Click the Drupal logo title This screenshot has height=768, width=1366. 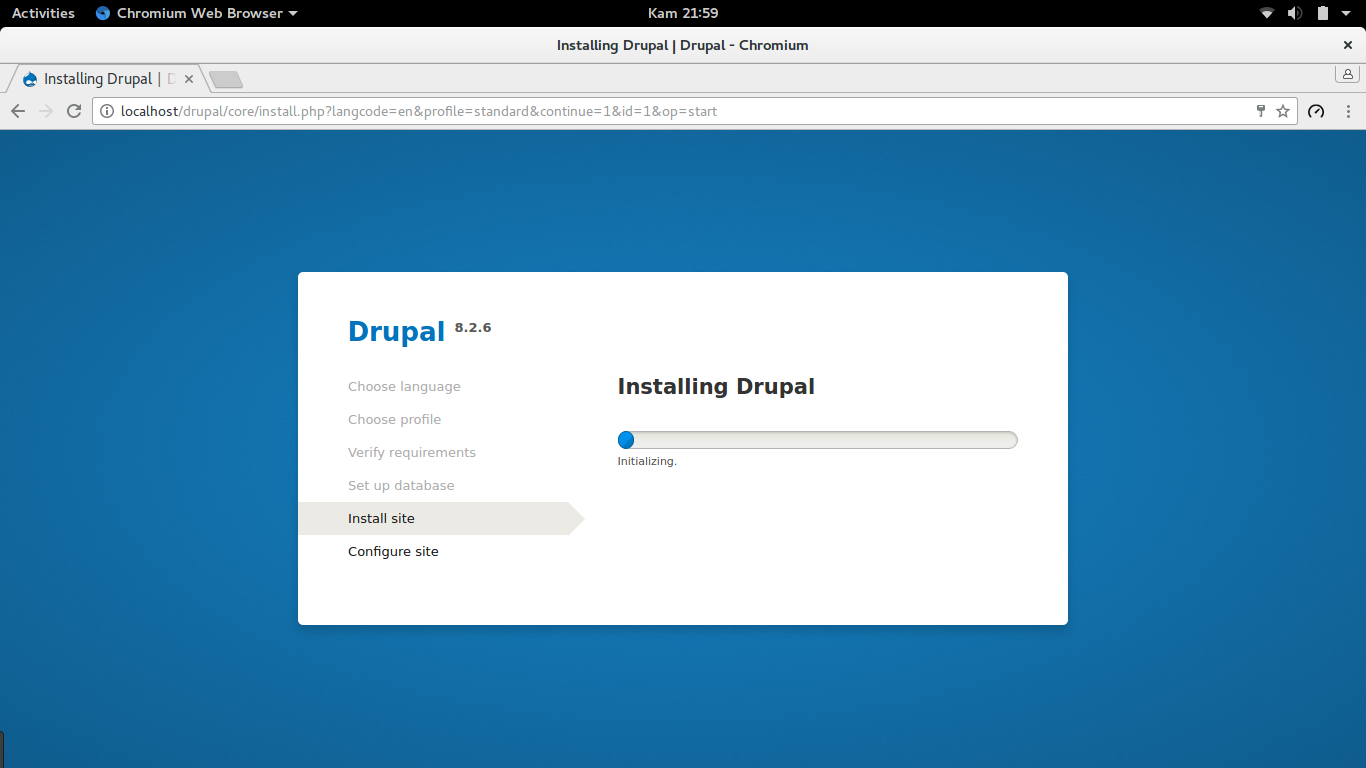pyautogui.click(x=396, y=332)
